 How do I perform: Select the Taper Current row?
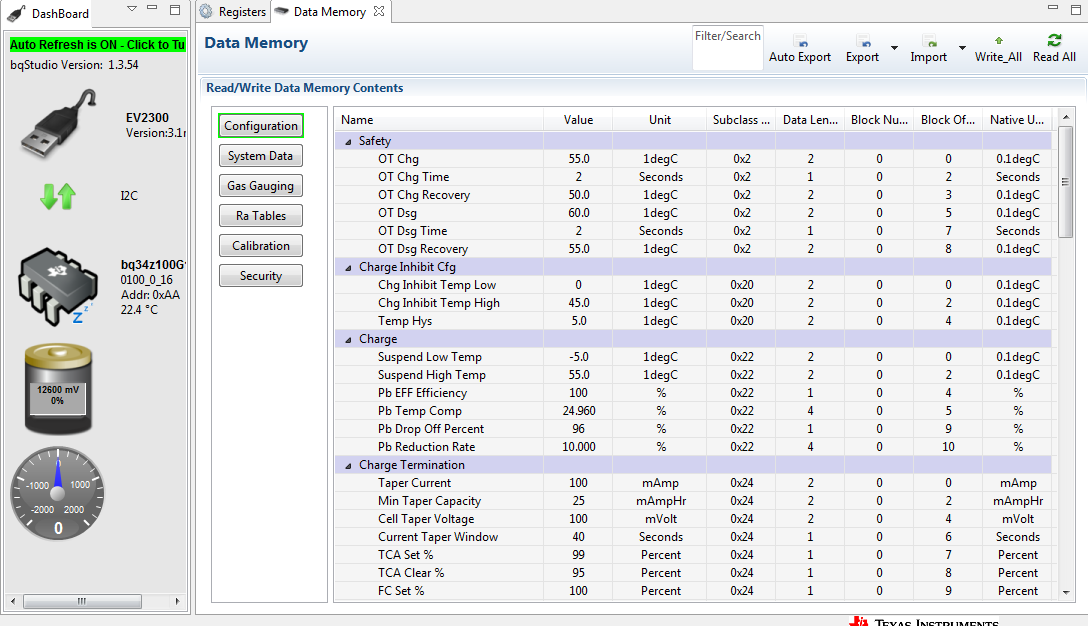(x=693, y=484)
